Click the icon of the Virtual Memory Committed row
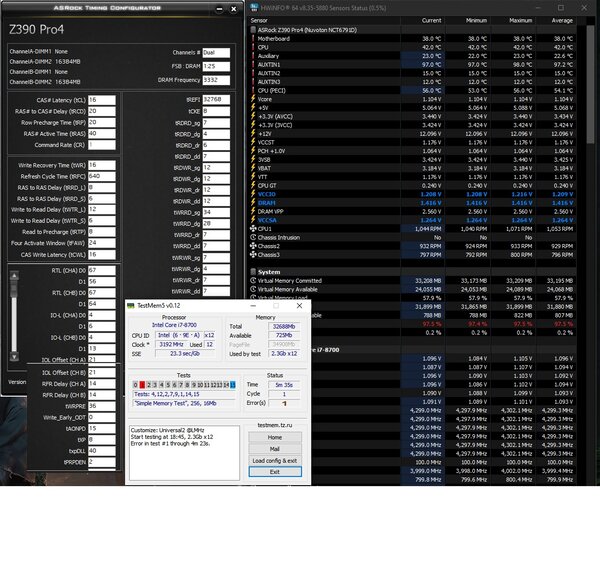Screen dimensions: 600x568 tap(253, 281)
